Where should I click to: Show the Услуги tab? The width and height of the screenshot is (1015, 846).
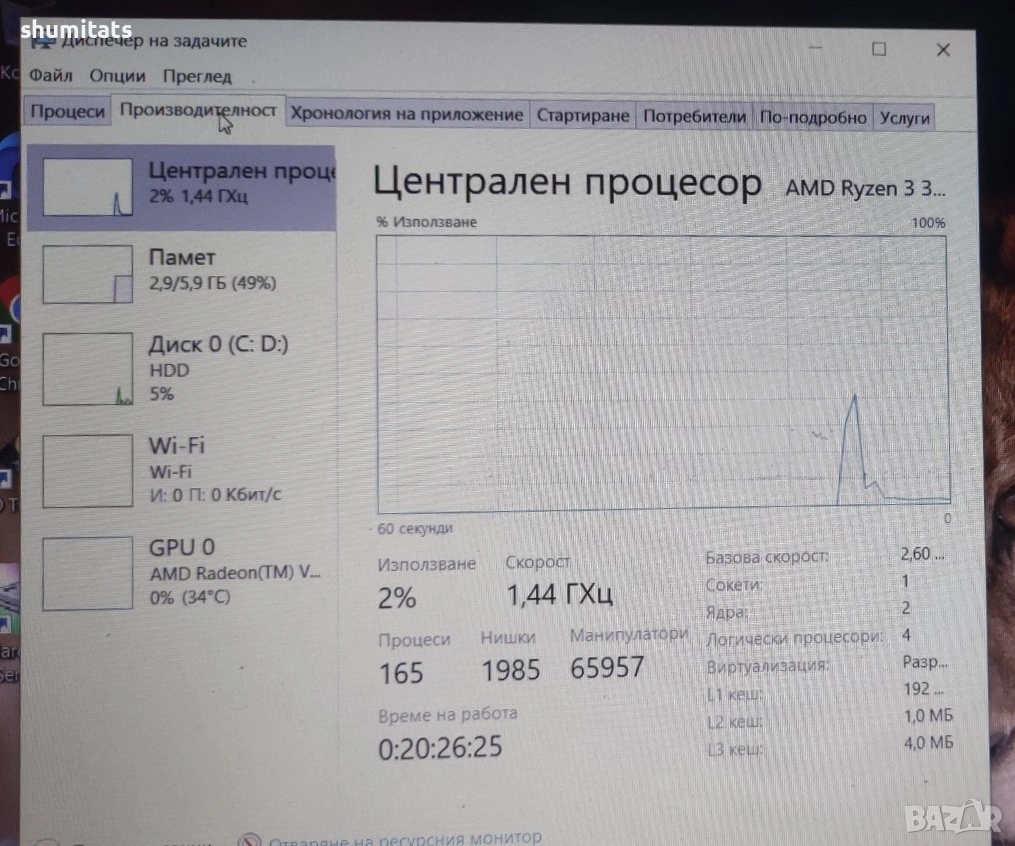(x=904, y=118)
